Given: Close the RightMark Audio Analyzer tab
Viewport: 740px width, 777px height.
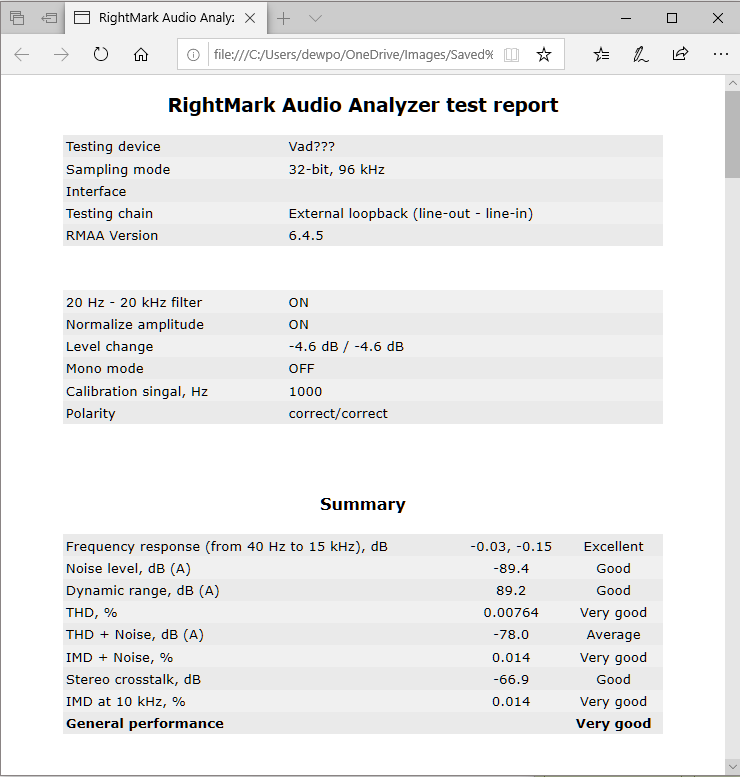Looking at the screenshot, I should point(250,18).
